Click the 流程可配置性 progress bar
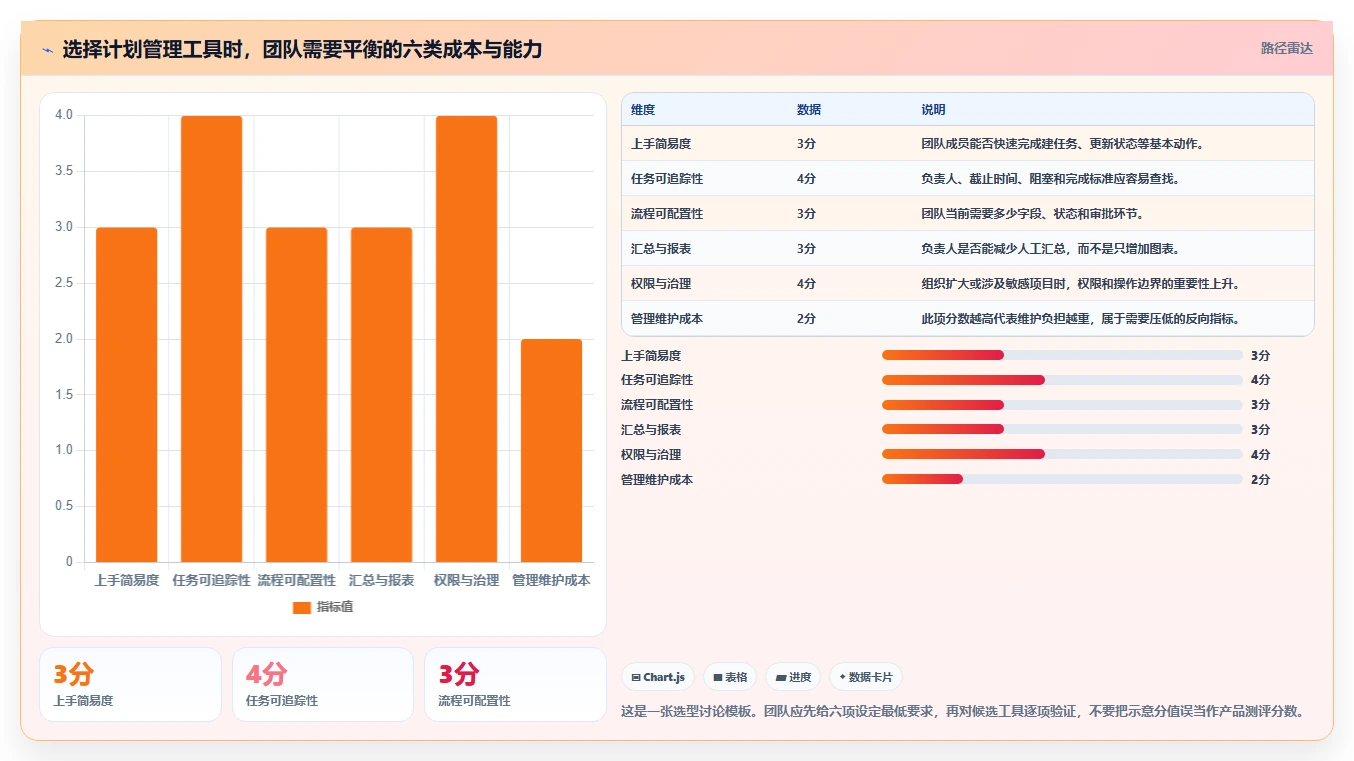The image size is (1354, 761). pyautogui.click(x=1062, y=405)
